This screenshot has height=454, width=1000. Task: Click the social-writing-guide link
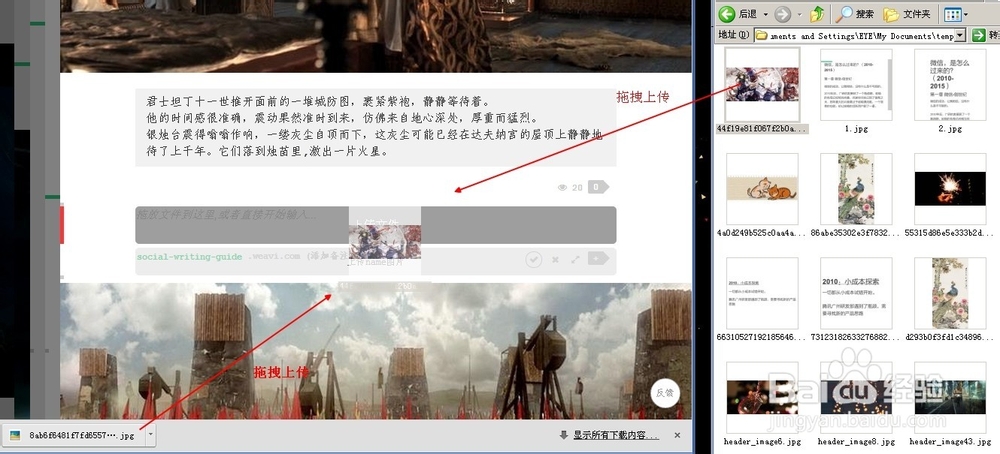[x=189, y=257]
